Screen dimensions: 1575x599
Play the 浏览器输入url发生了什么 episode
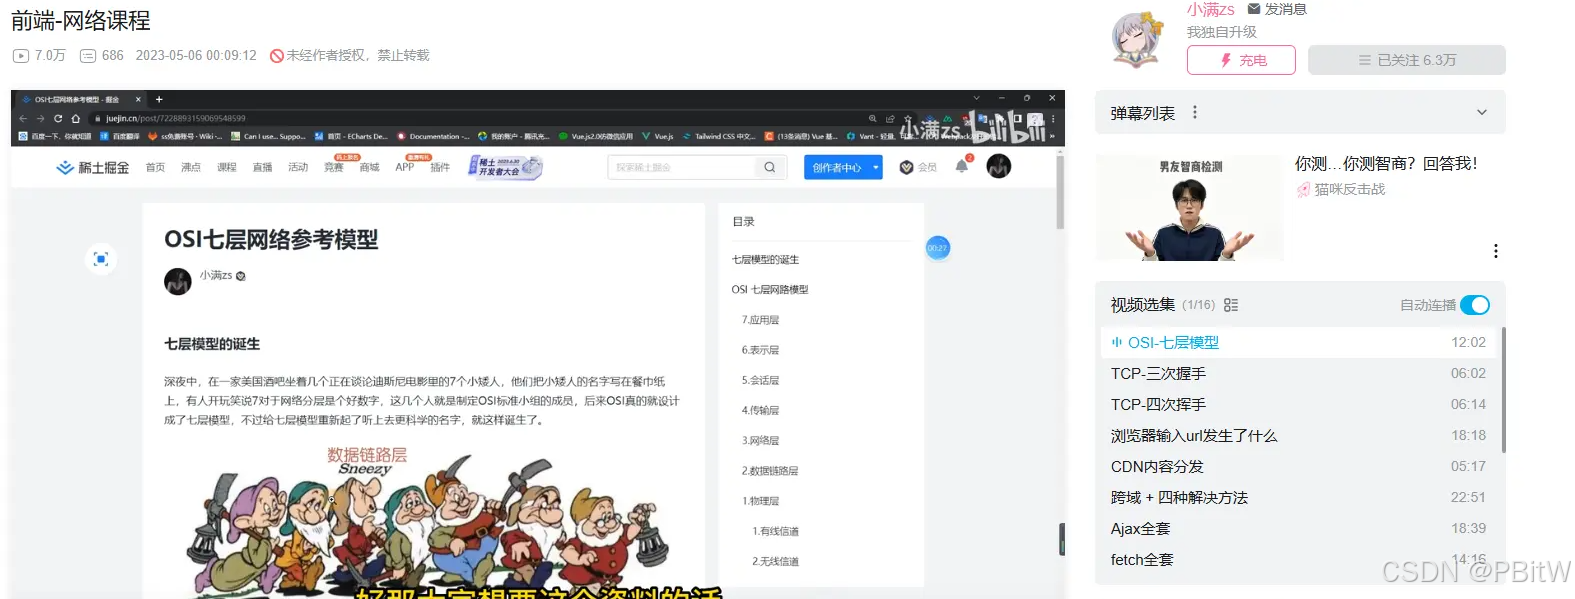point(1299,435)
